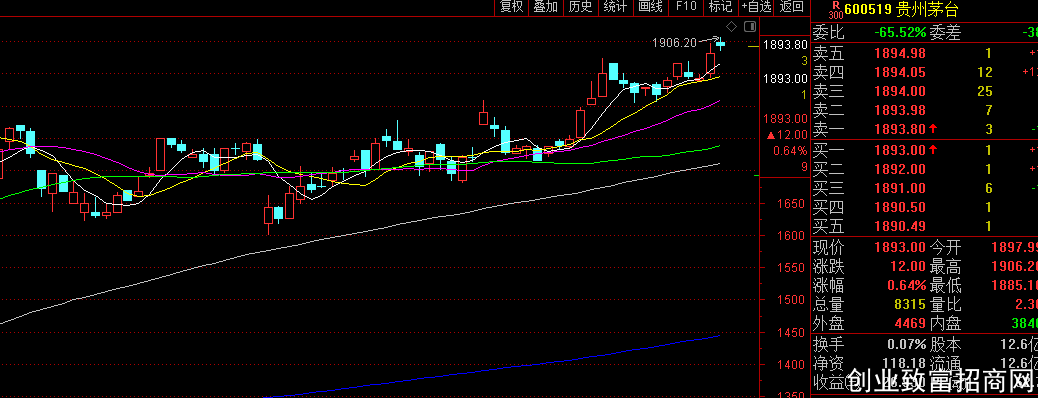Click stock title 600519 贵州茅台
The height and width of the screenshot is (398, 1038).
[901, 10]
